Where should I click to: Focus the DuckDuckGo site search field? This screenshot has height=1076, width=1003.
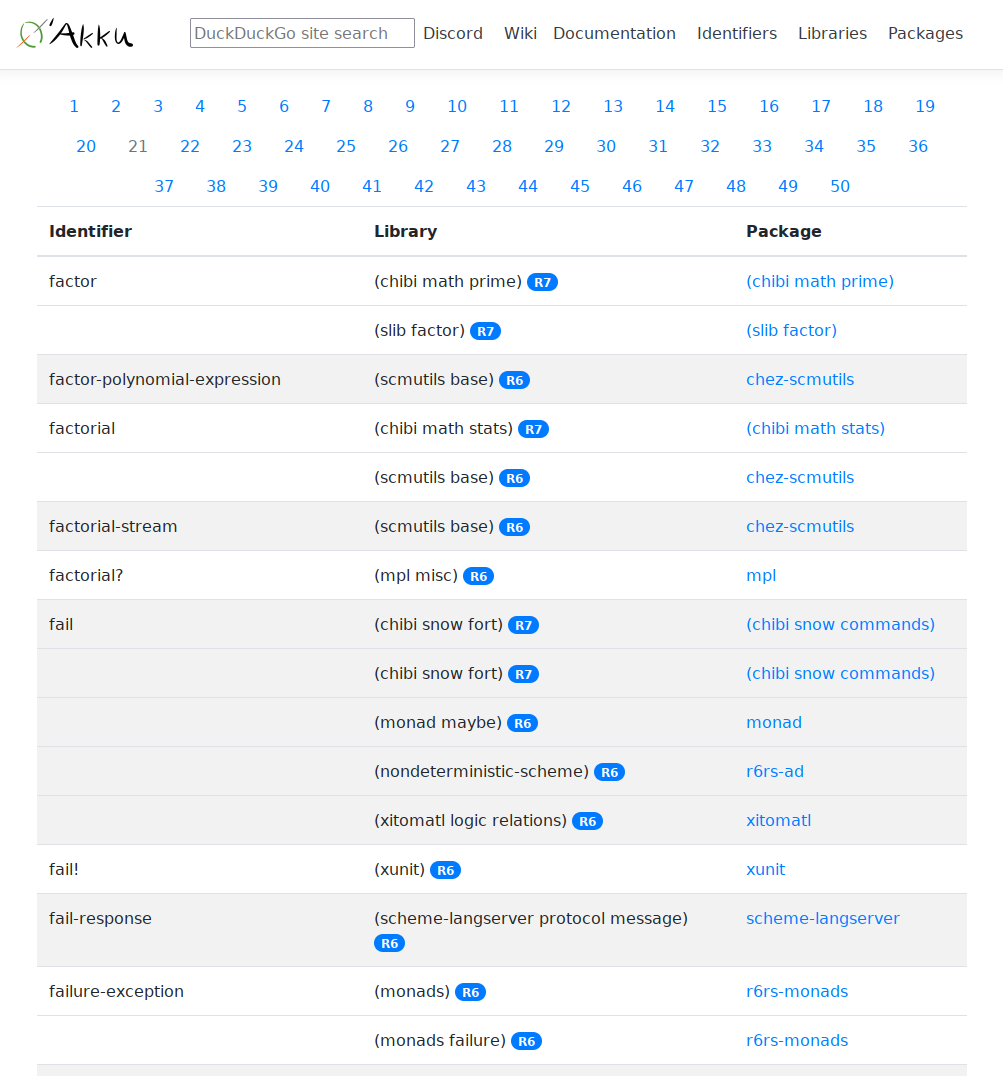(302, 33)
